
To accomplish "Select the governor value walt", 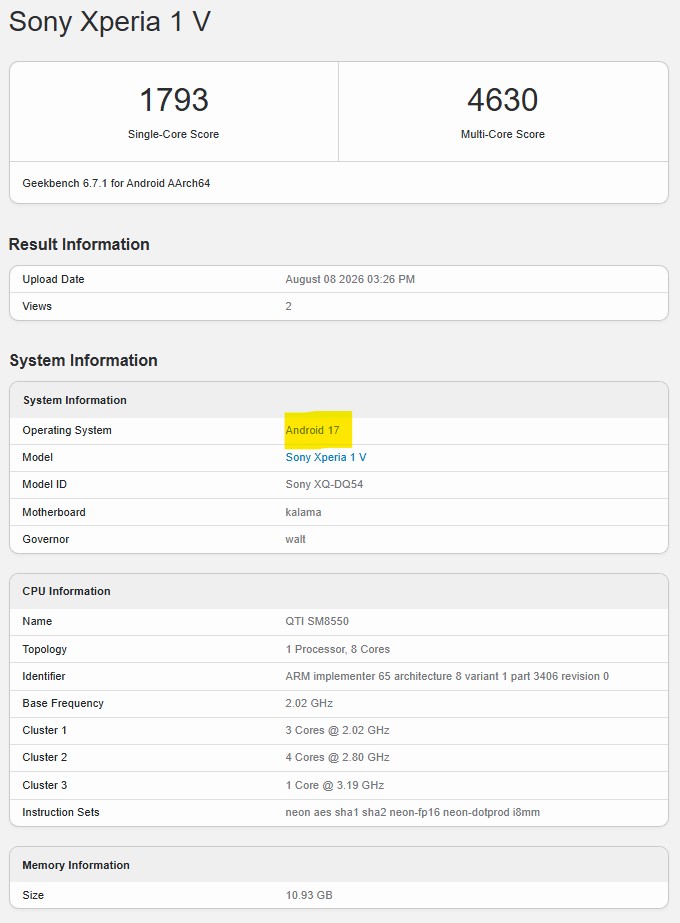I will pyautogui.click(x=296, y=539).
